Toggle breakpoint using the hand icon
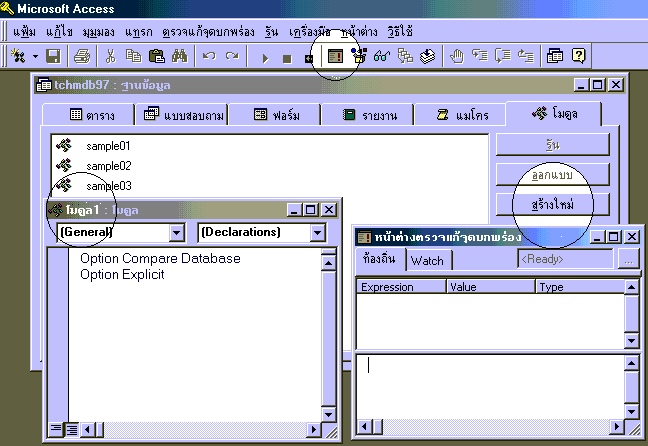 pyautogui.click(x=456, y=57)
